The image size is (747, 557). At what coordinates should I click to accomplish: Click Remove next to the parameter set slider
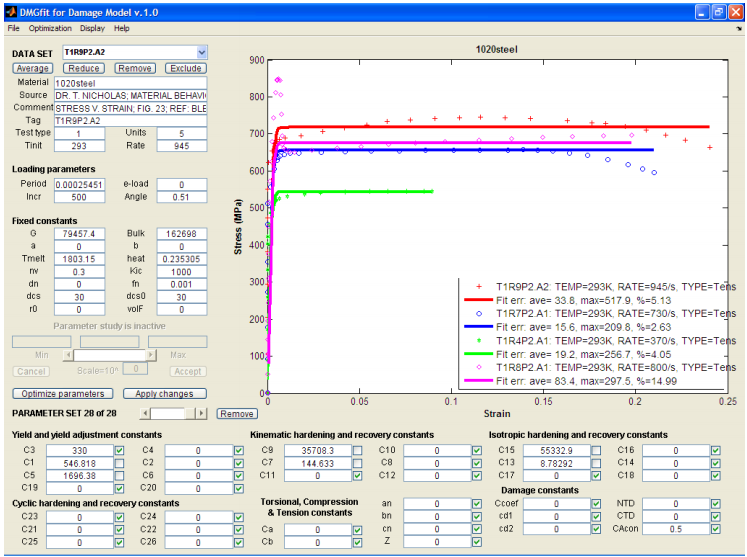tap(237, 413)
